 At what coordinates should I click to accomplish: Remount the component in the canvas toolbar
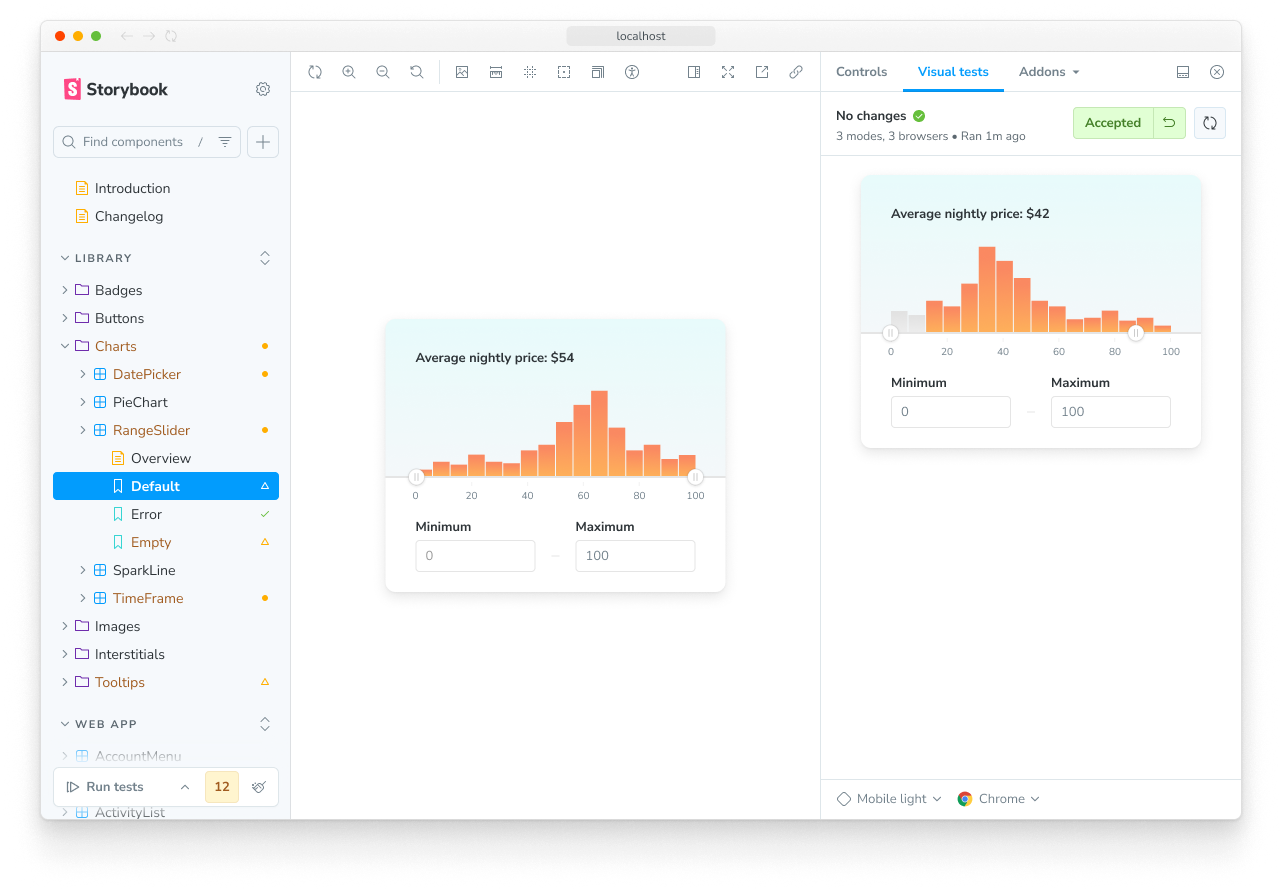point(315,72)
